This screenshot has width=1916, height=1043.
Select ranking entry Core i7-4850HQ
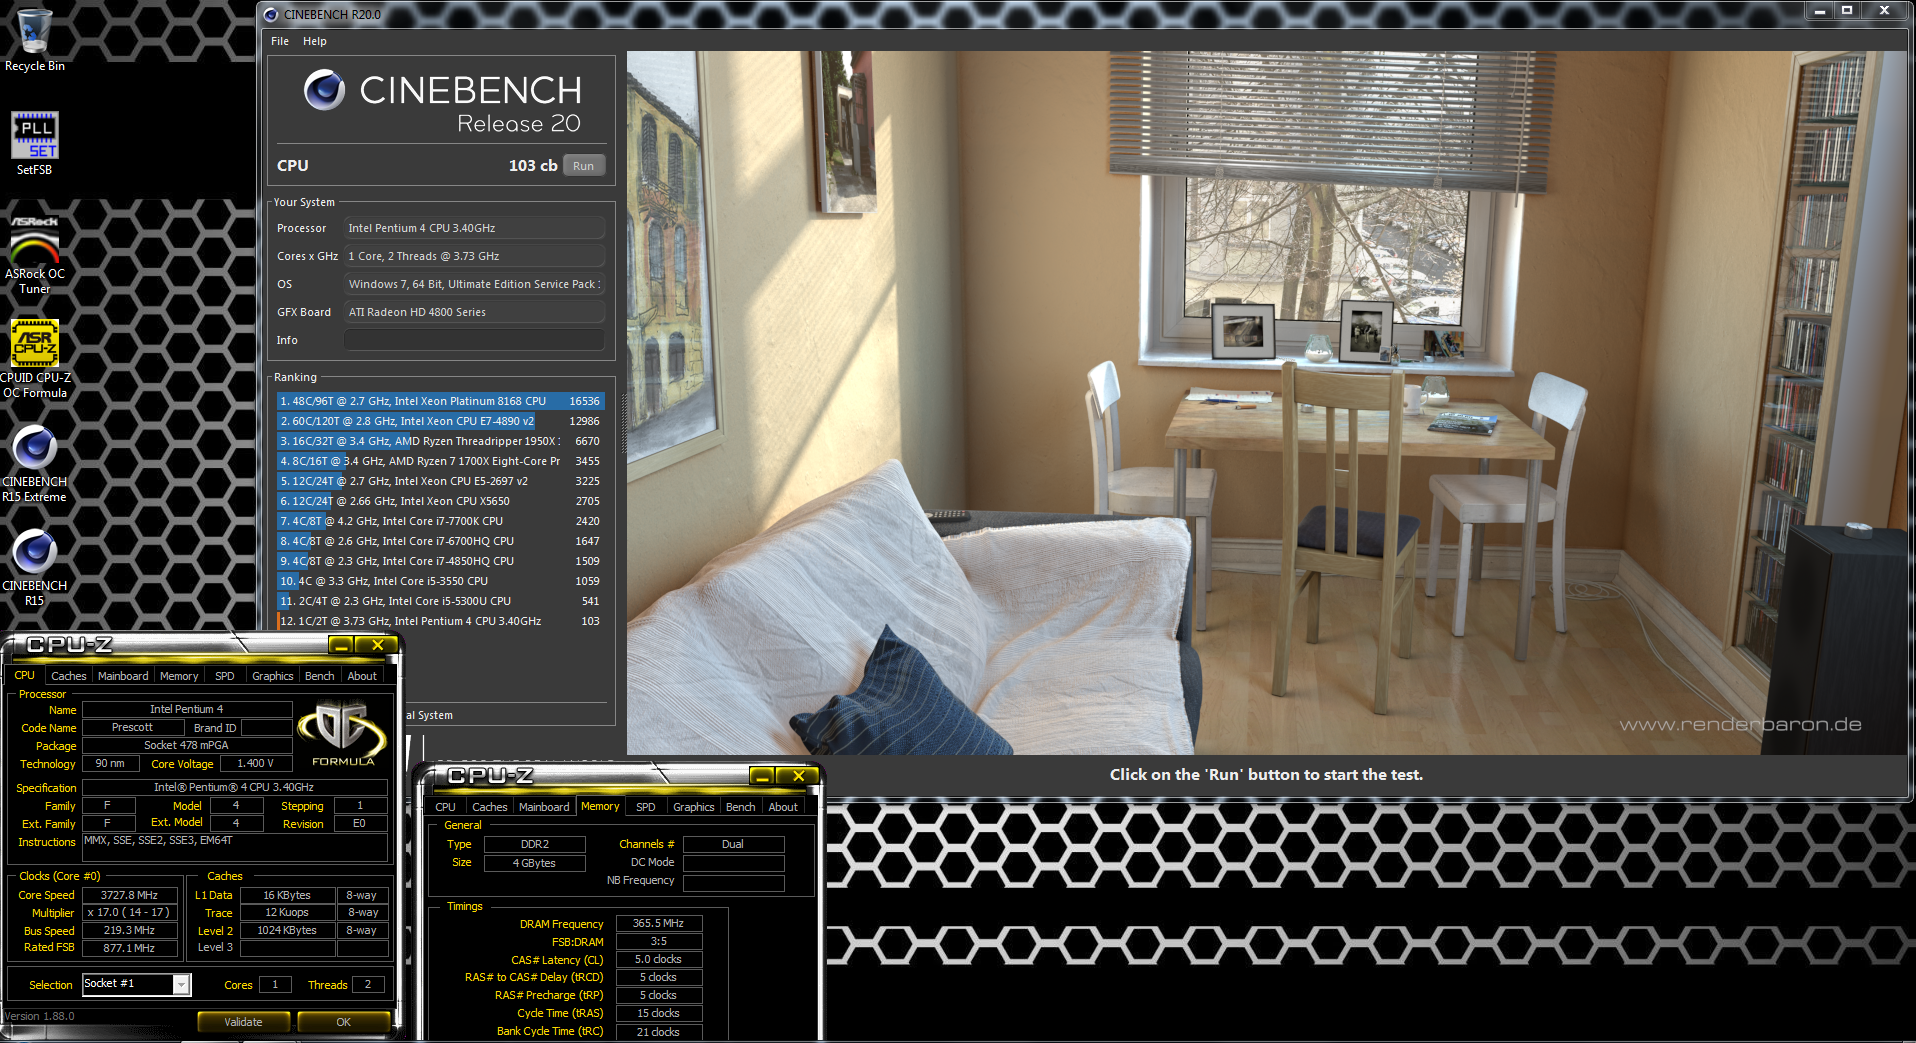[440, 561]
